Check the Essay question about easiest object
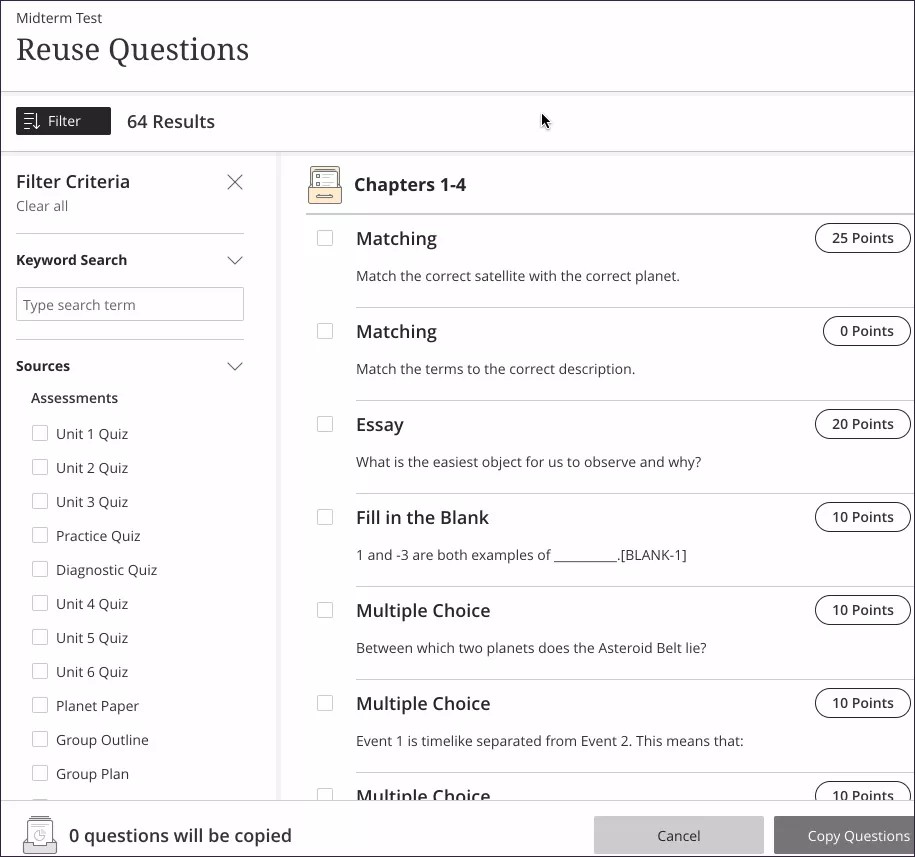Viewport: 915px width, 857px height. [324, 424]
